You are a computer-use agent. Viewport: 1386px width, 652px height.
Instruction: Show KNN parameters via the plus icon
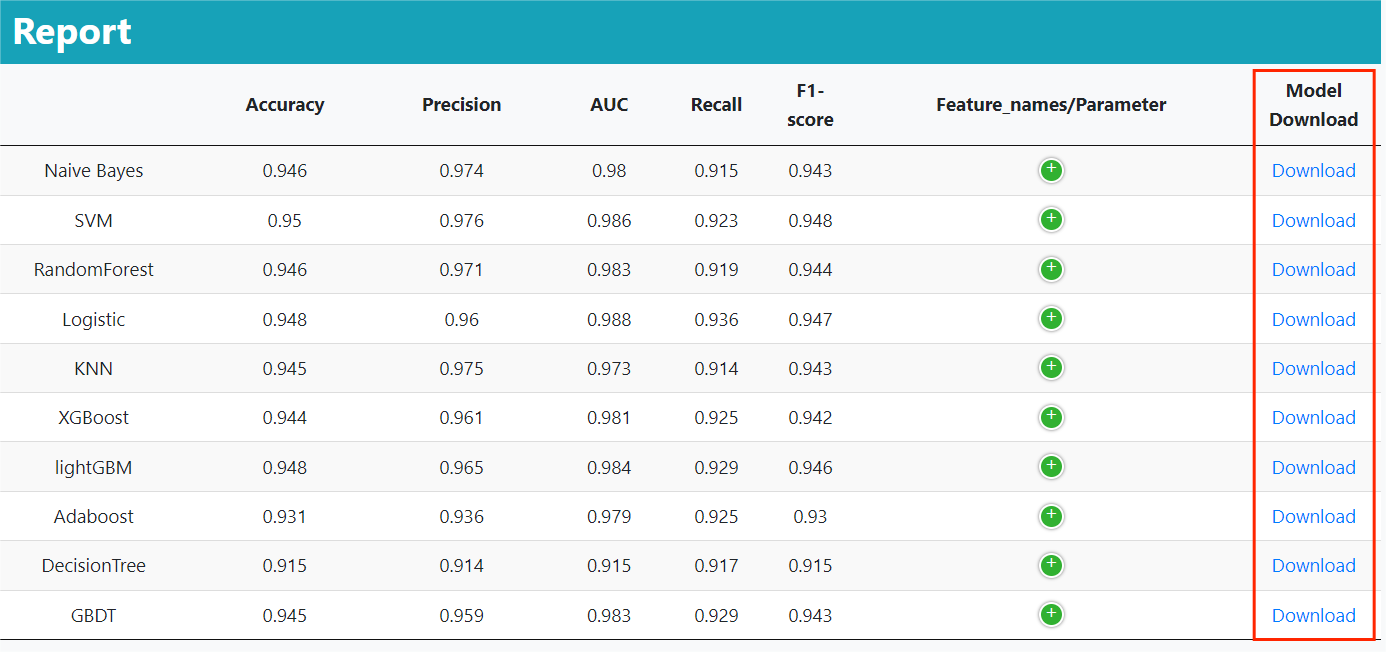coord(1050,367)
